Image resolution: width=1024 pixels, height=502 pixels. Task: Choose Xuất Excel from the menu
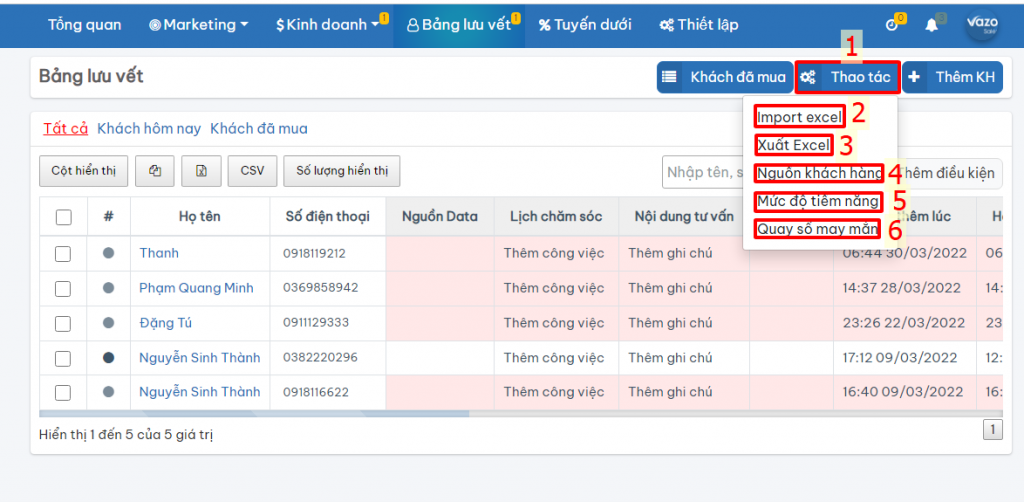pyautogui.click(x=793, y=145)
